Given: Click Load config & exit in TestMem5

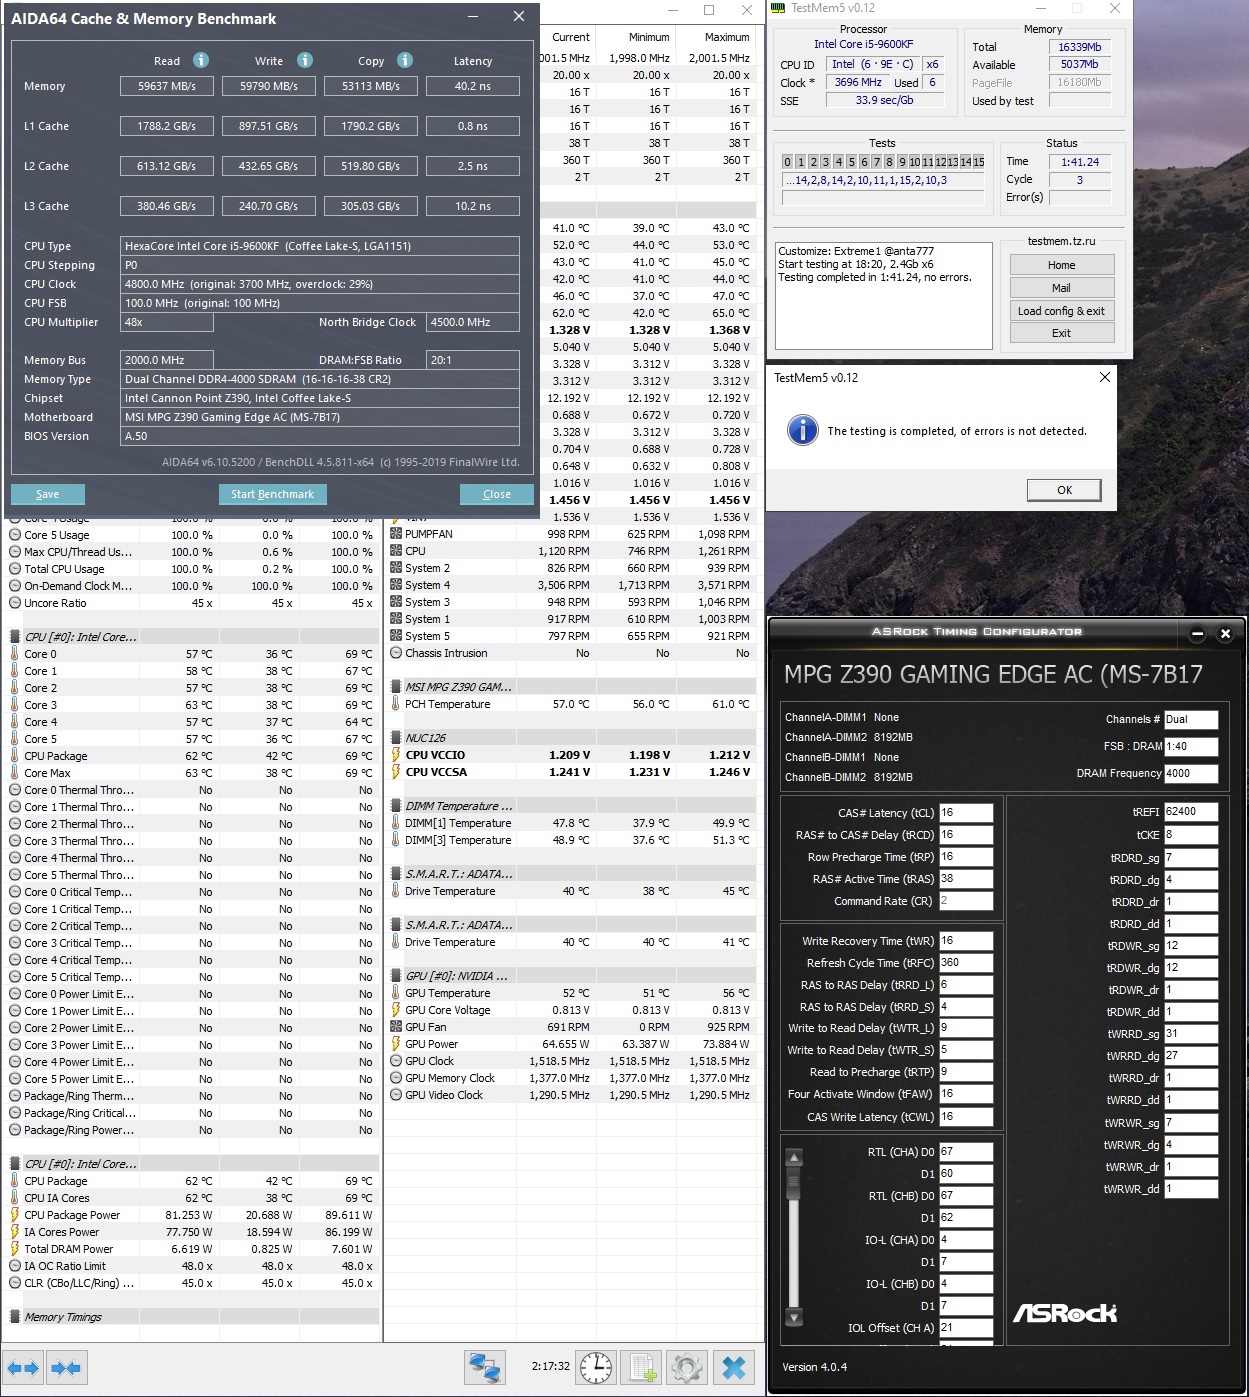Looking at the screenshot, I should coord(1062,311).
